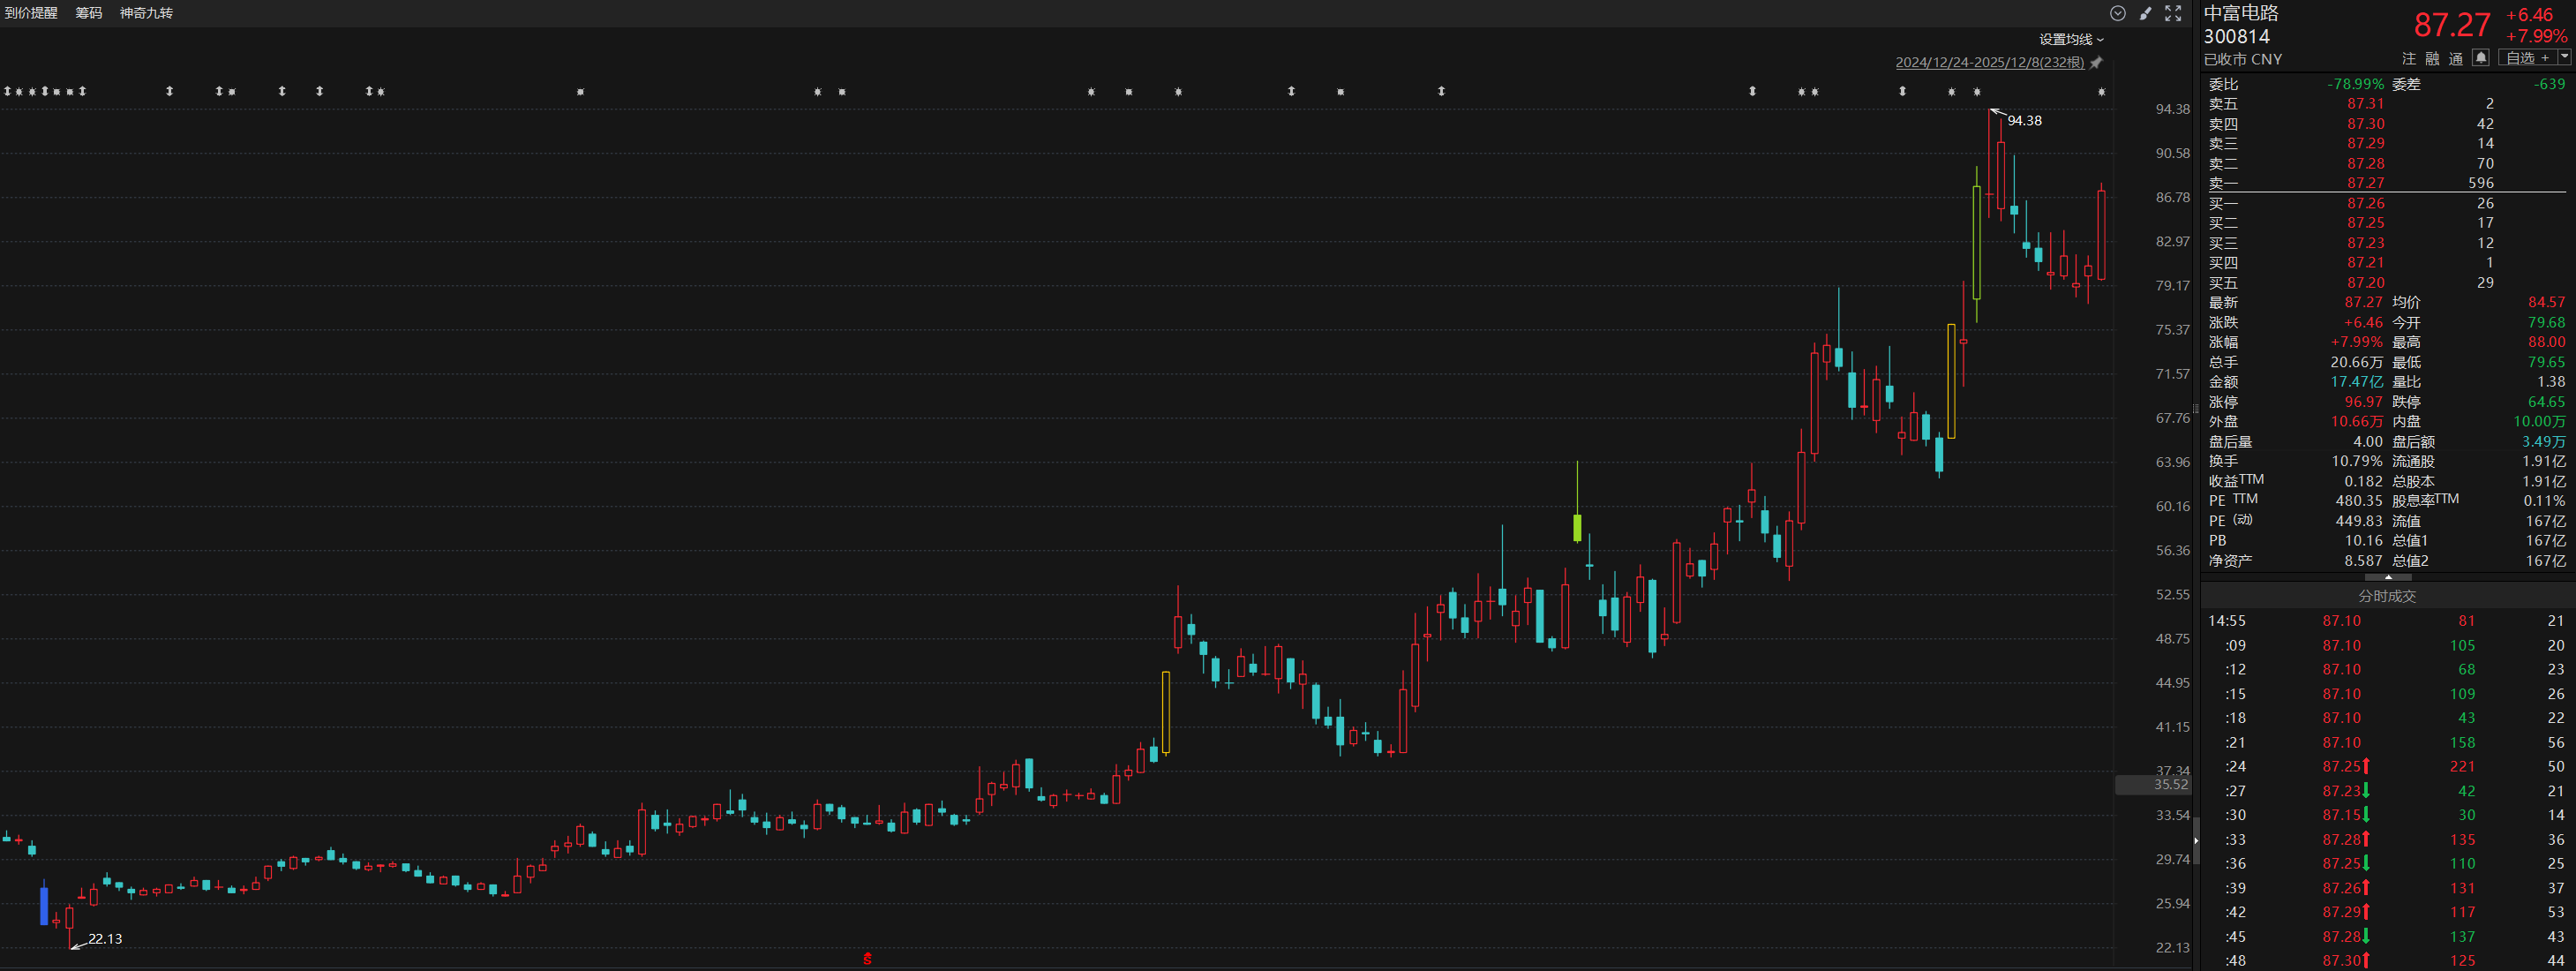This screenshot has height=971, width=2576.
Task: Click the 注 registration tag
Action: (x=2409, y=59)
